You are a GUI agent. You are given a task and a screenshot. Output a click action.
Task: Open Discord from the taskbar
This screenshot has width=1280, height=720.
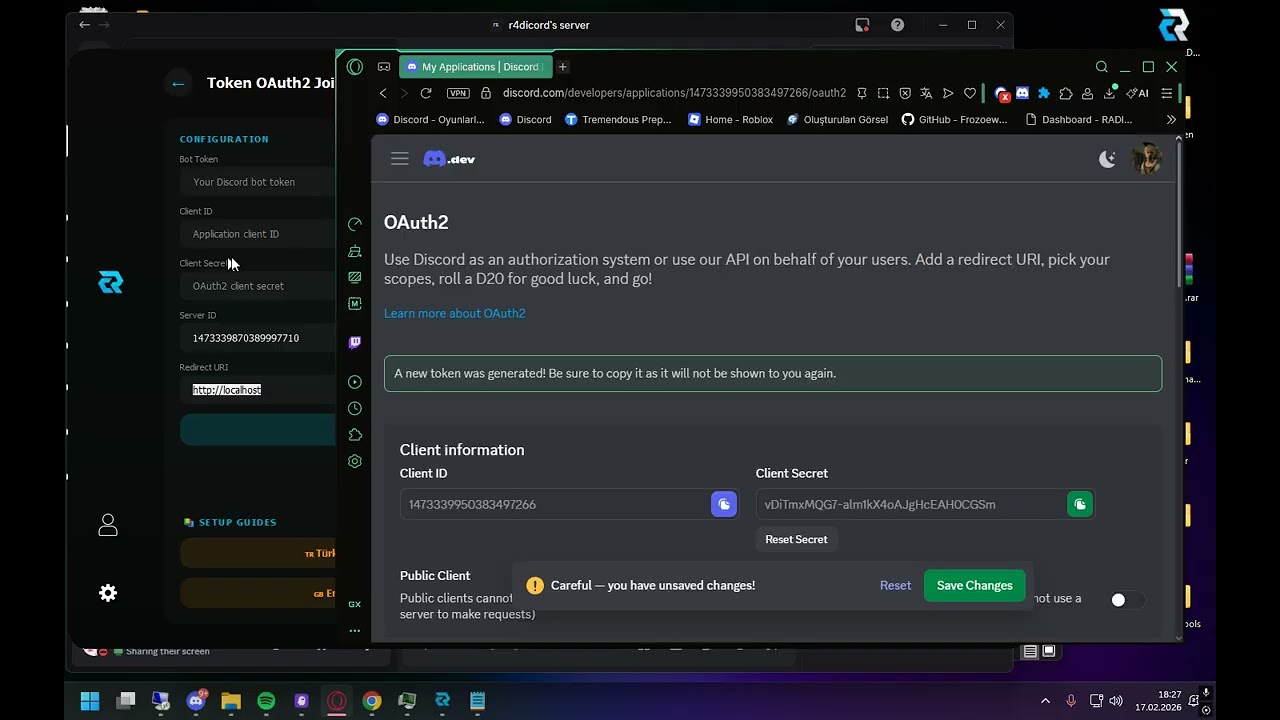tap(196, 701)
